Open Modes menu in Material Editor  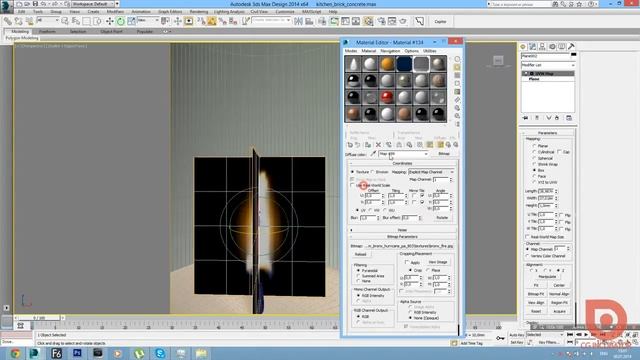click(x=351, y=51)
